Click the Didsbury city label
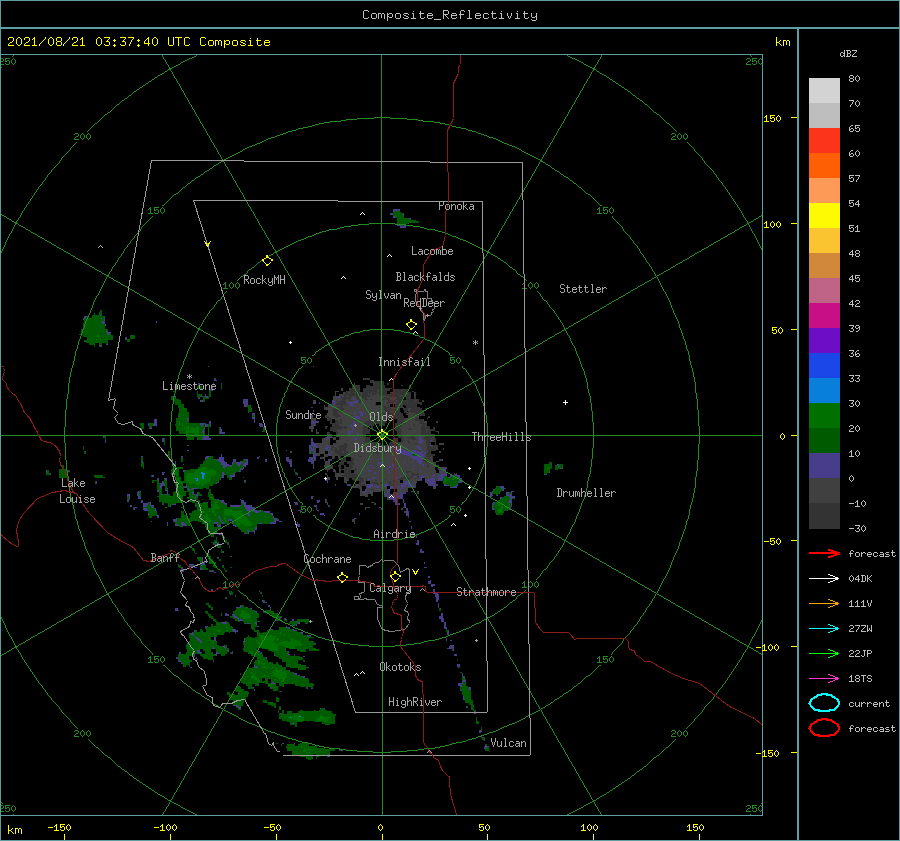Image resolution: width=900 pixels, height=841 pixels. tap(377, 448)
